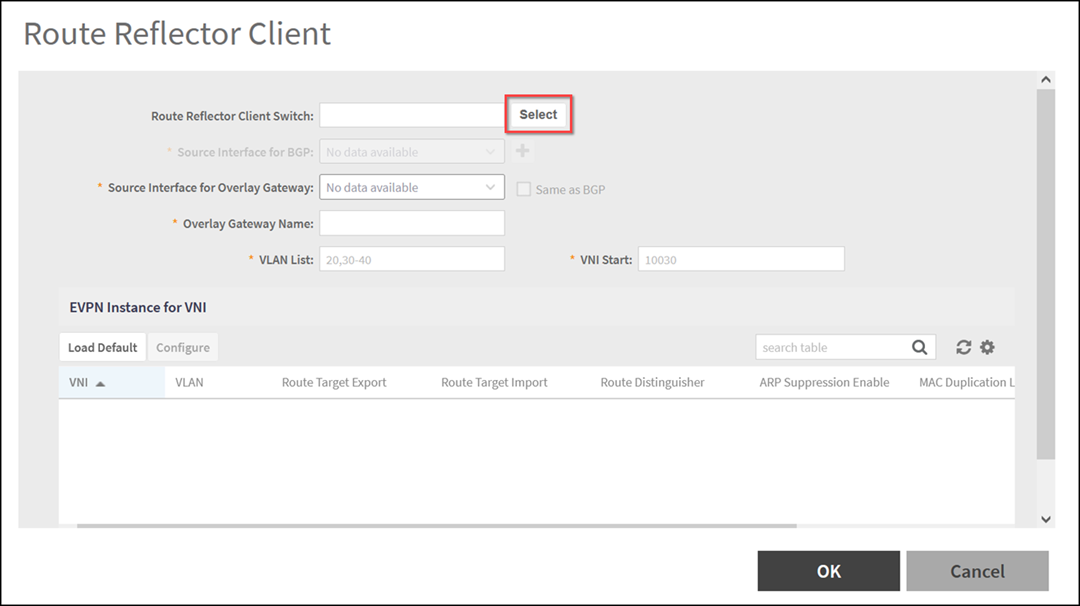The width and height of the screenshot is (1080, 606).
Task: Sort by ARP Suppression Enable column
Action: [x=824, y=382]
